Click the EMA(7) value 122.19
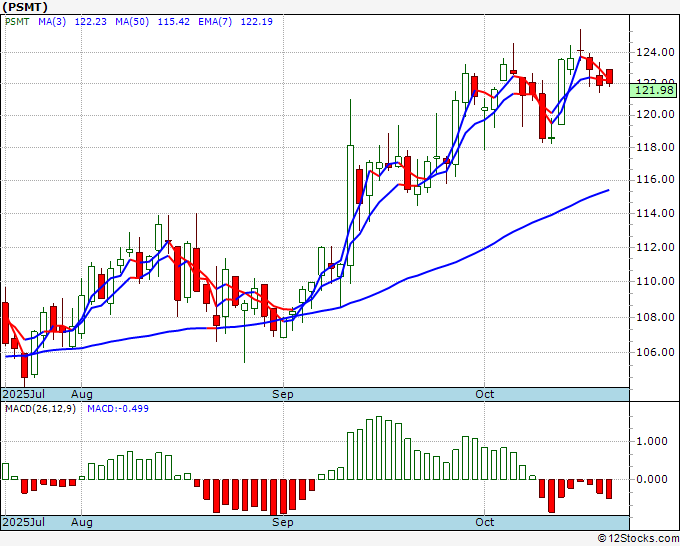680x546 pixels. (257, 22)
